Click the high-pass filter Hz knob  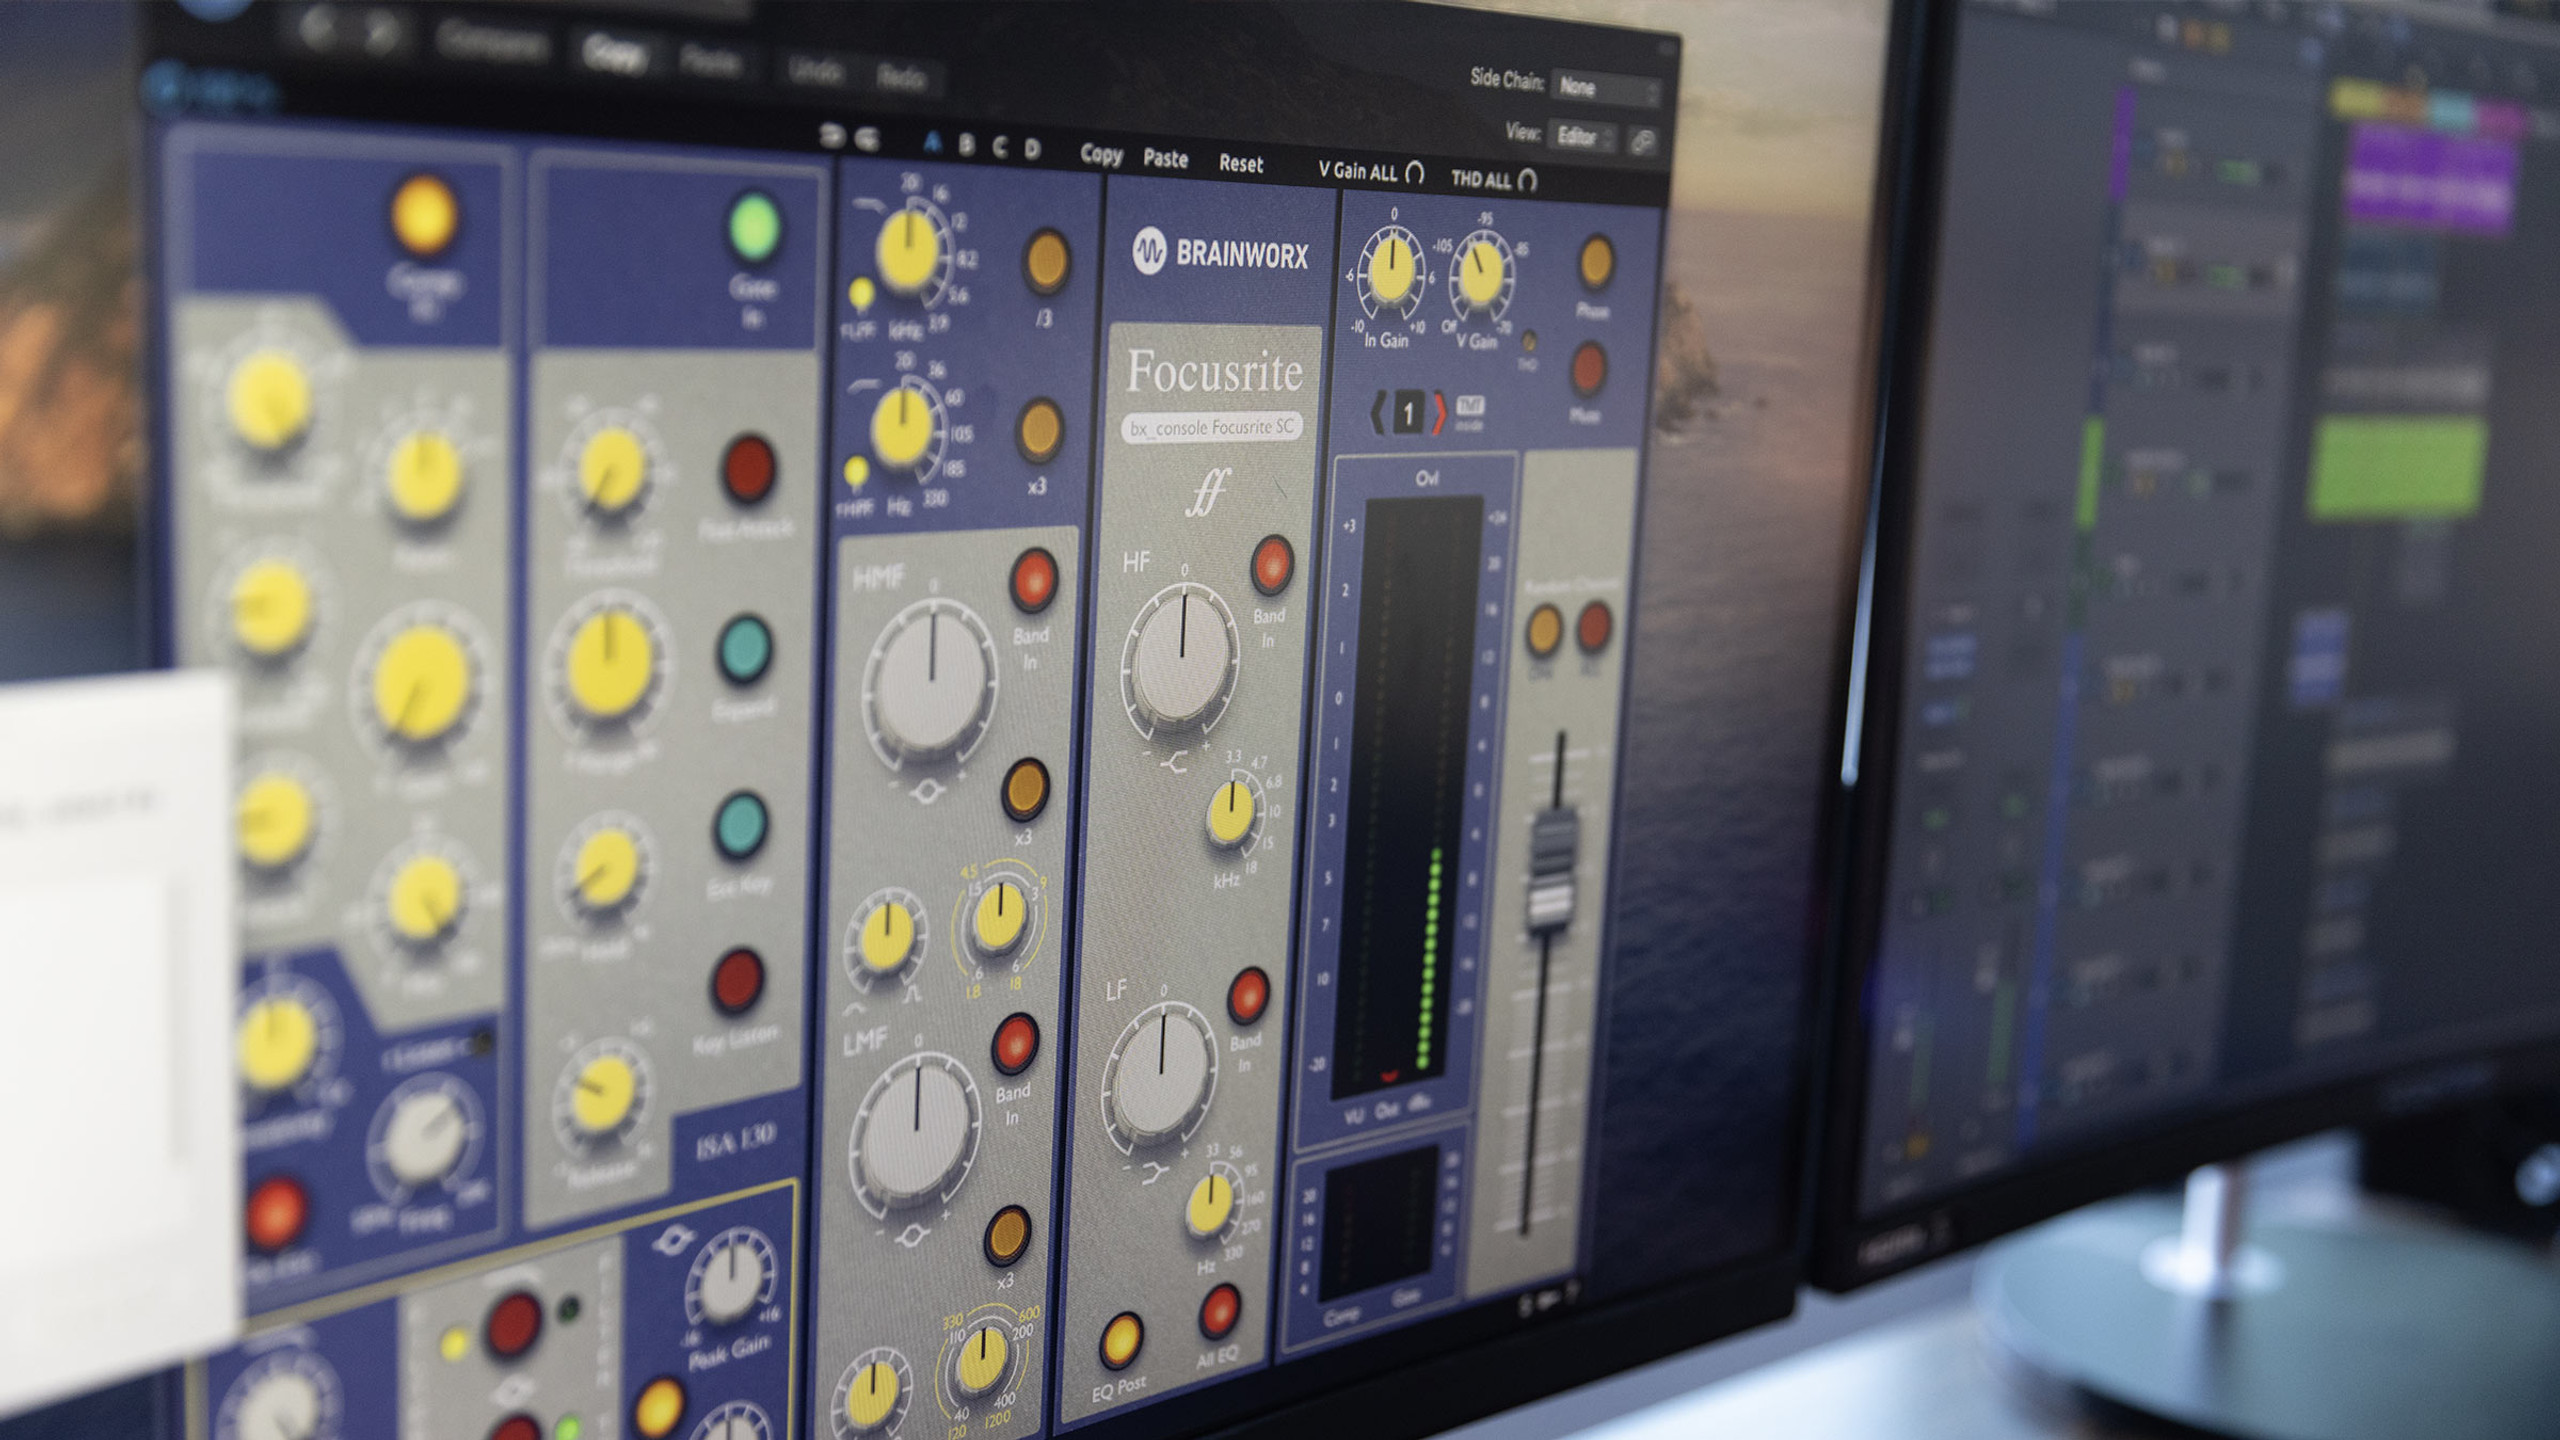pyautogui.click(x=903, y=429)
